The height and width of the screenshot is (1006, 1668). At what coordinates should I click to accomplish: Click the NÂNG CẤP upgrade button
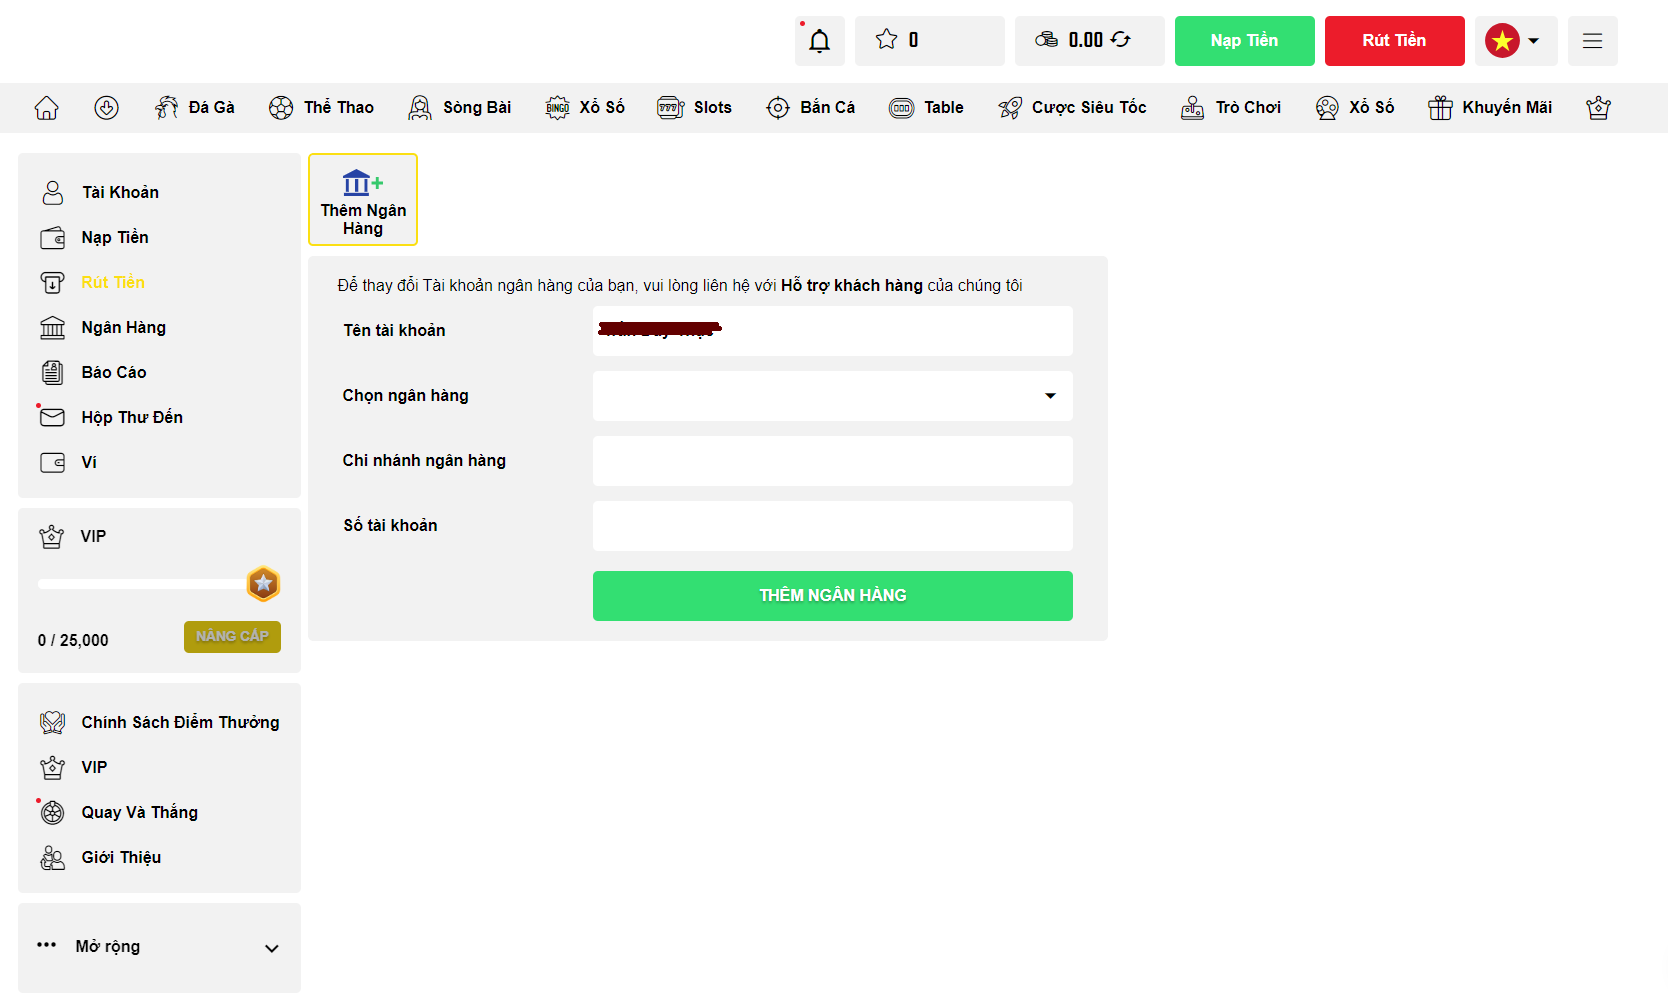pyautogui.click(x=232, y=637)
